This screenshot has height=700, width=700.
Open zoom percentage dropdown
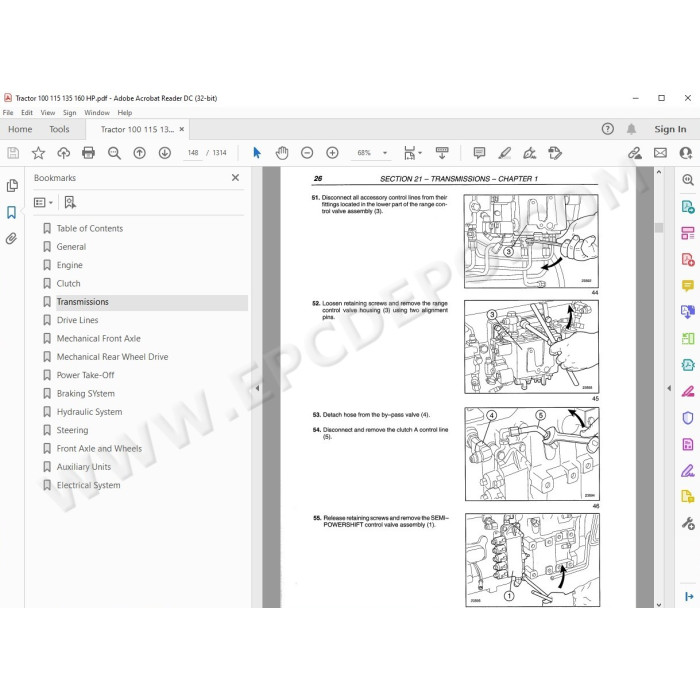385,153
